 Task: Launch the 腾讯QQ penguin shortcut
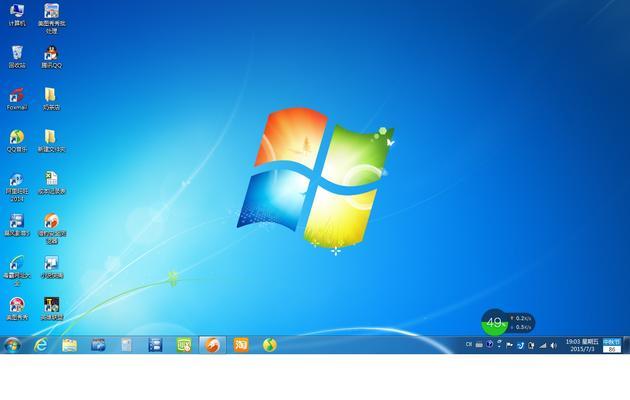(x=51, y=56)
